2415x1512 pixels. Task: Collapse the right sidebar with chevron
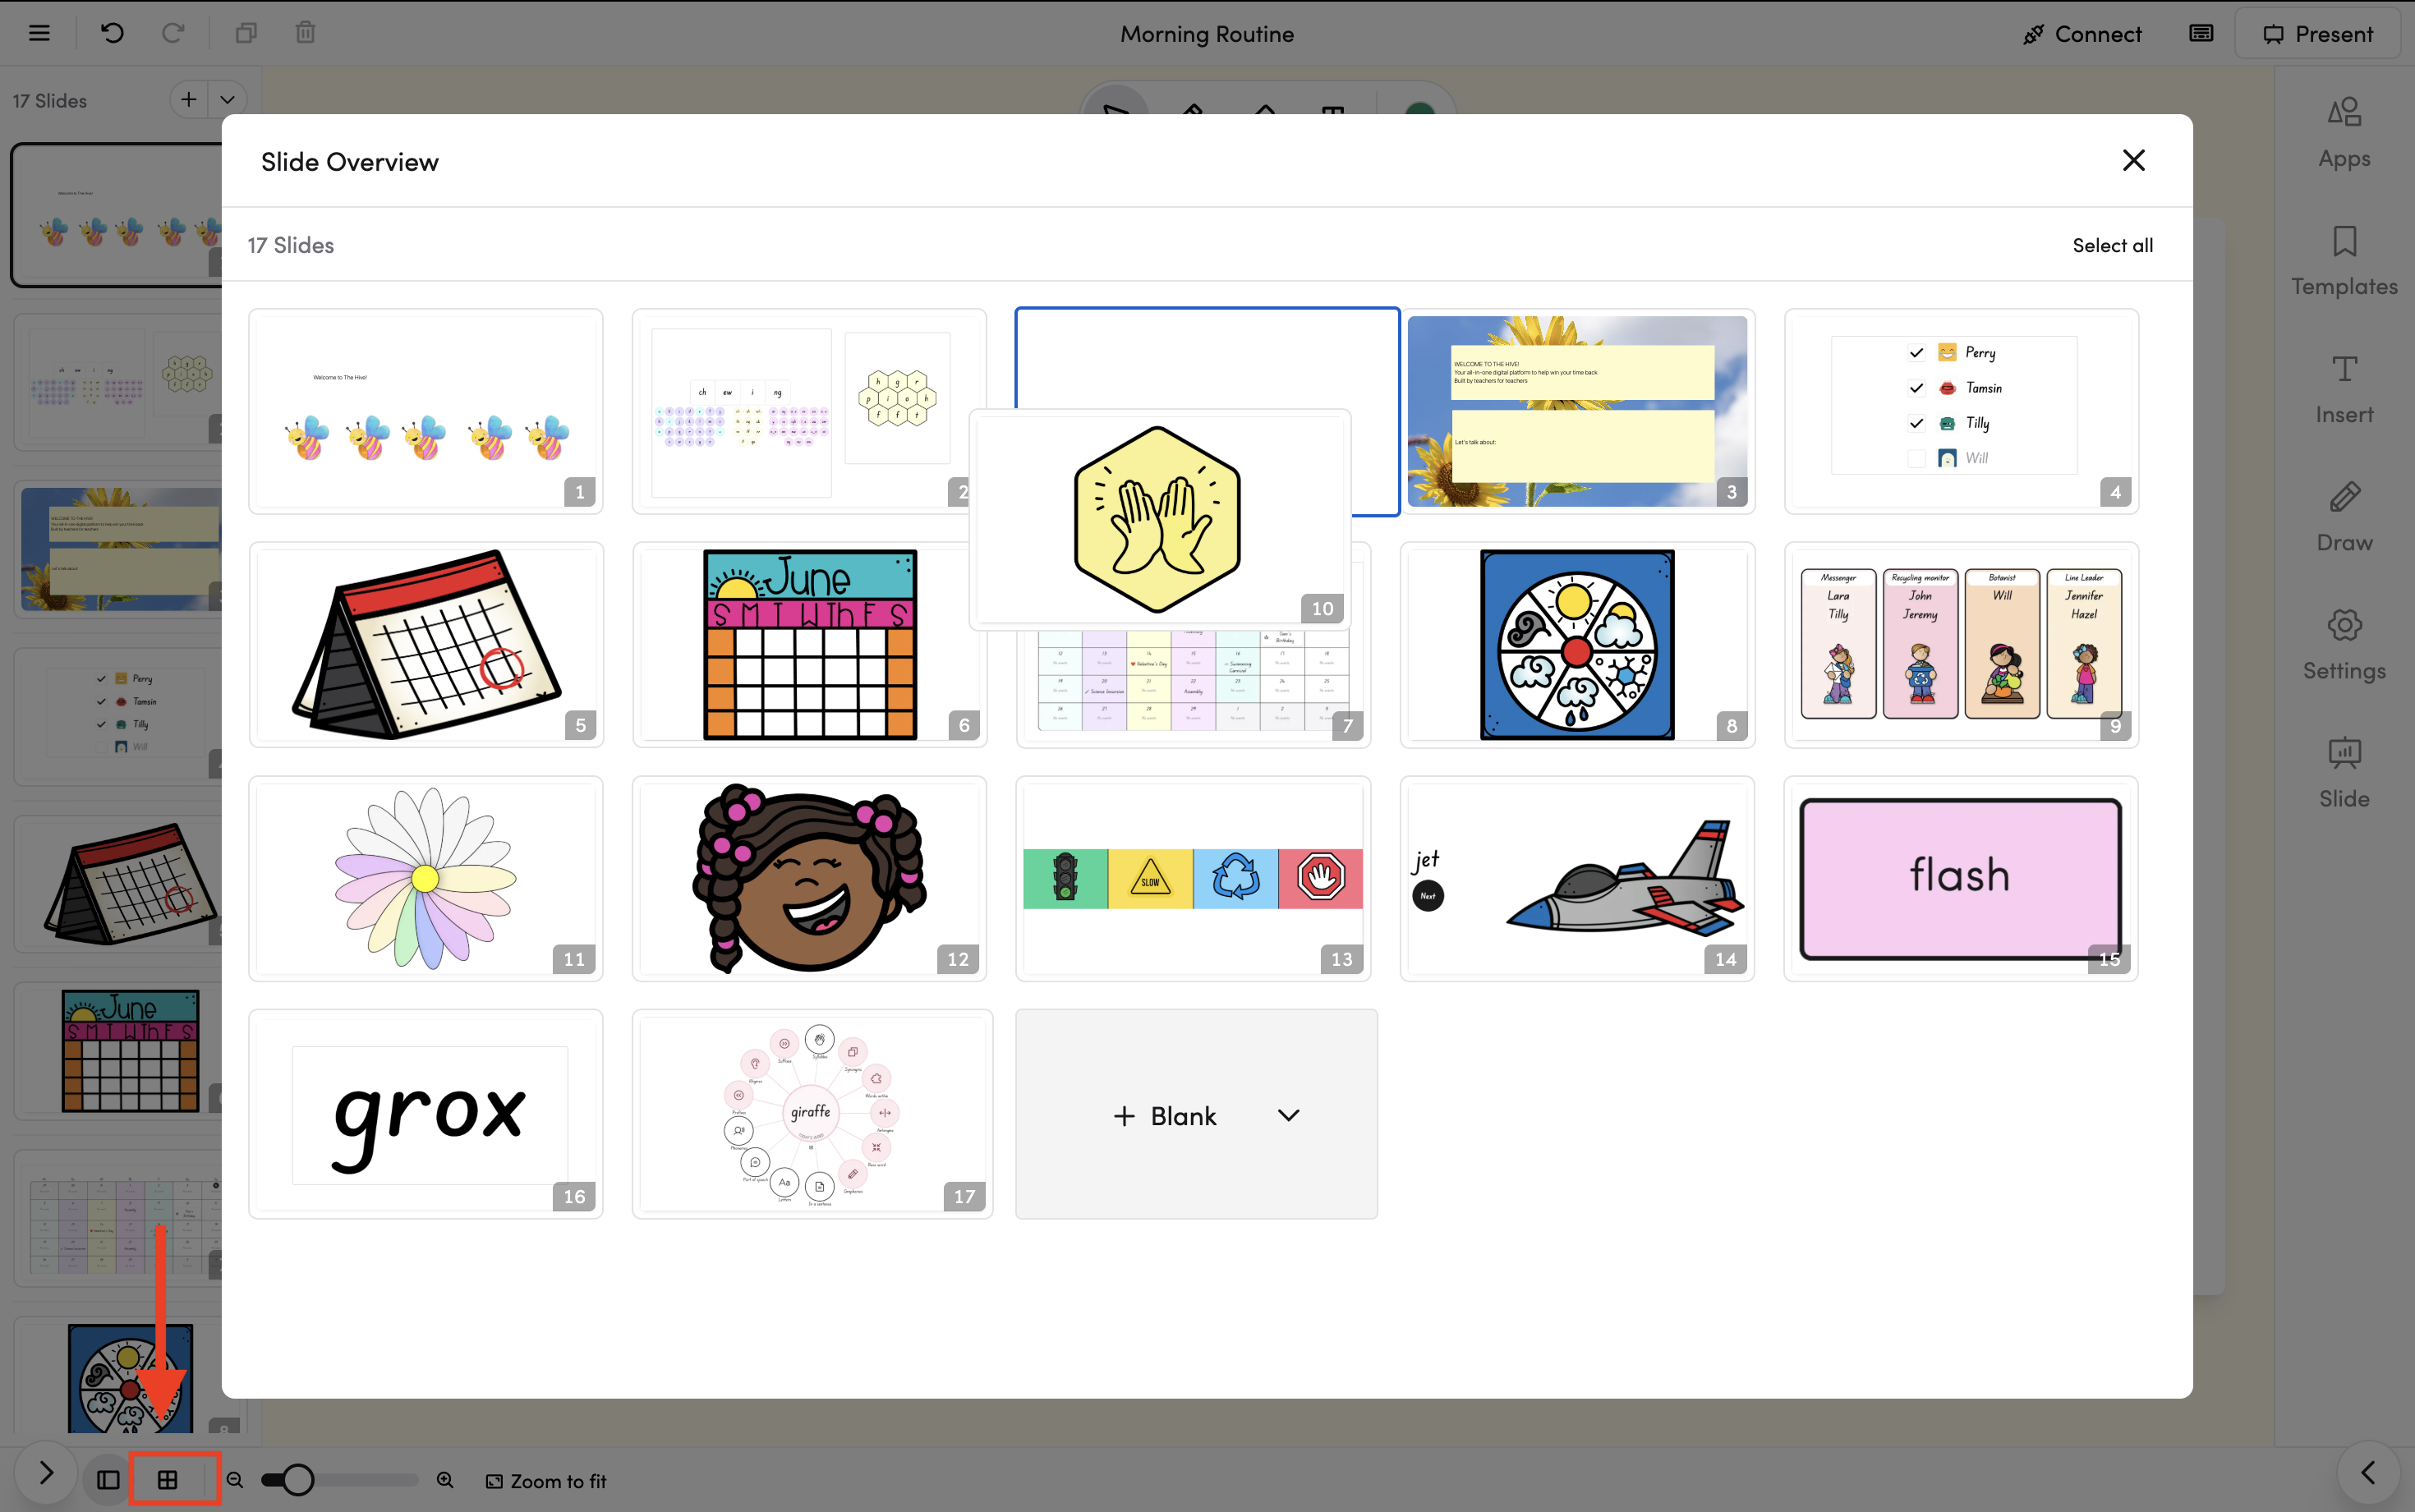2368,1472
